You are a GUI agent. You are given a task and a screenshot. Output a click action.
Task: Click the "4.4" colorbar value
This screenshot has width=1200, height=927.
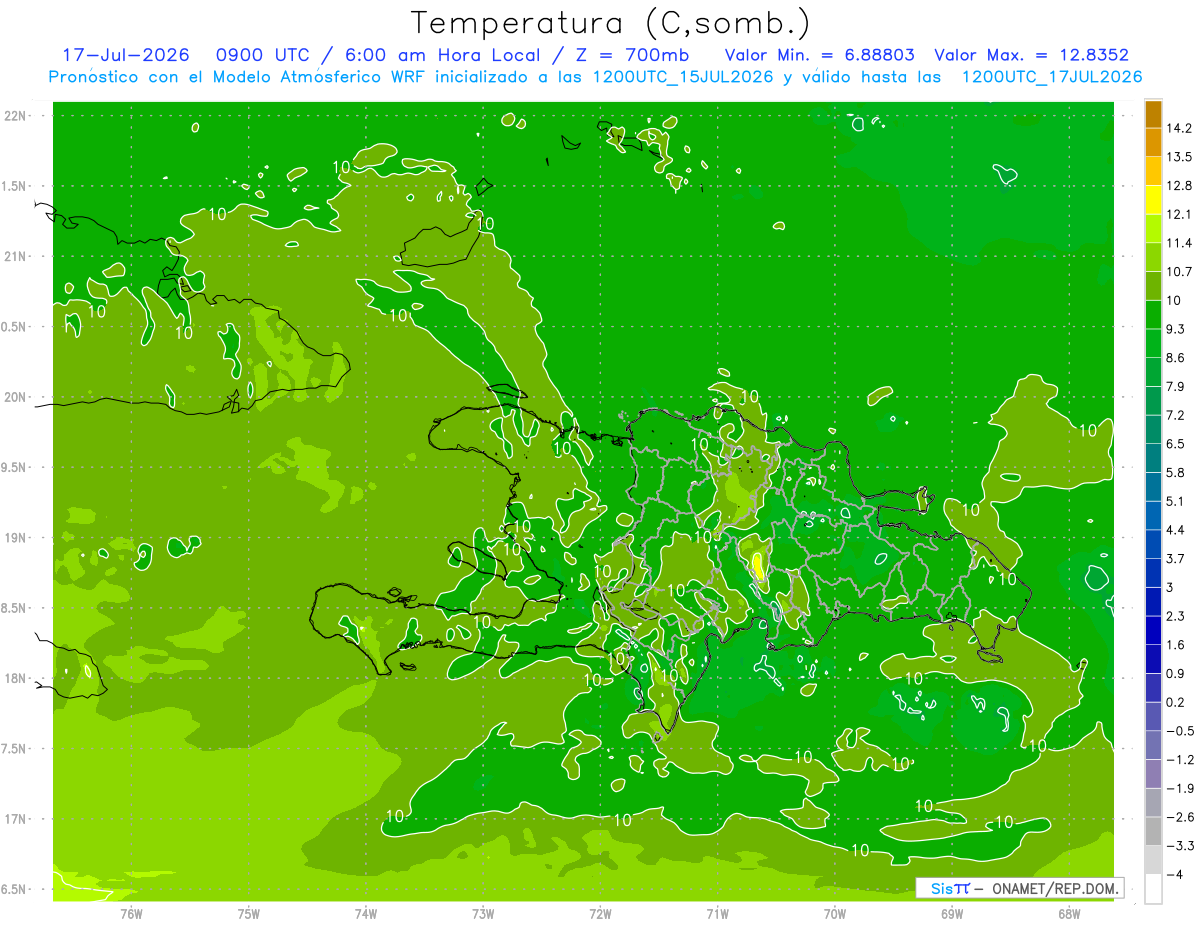click(x=1175, y=529)
